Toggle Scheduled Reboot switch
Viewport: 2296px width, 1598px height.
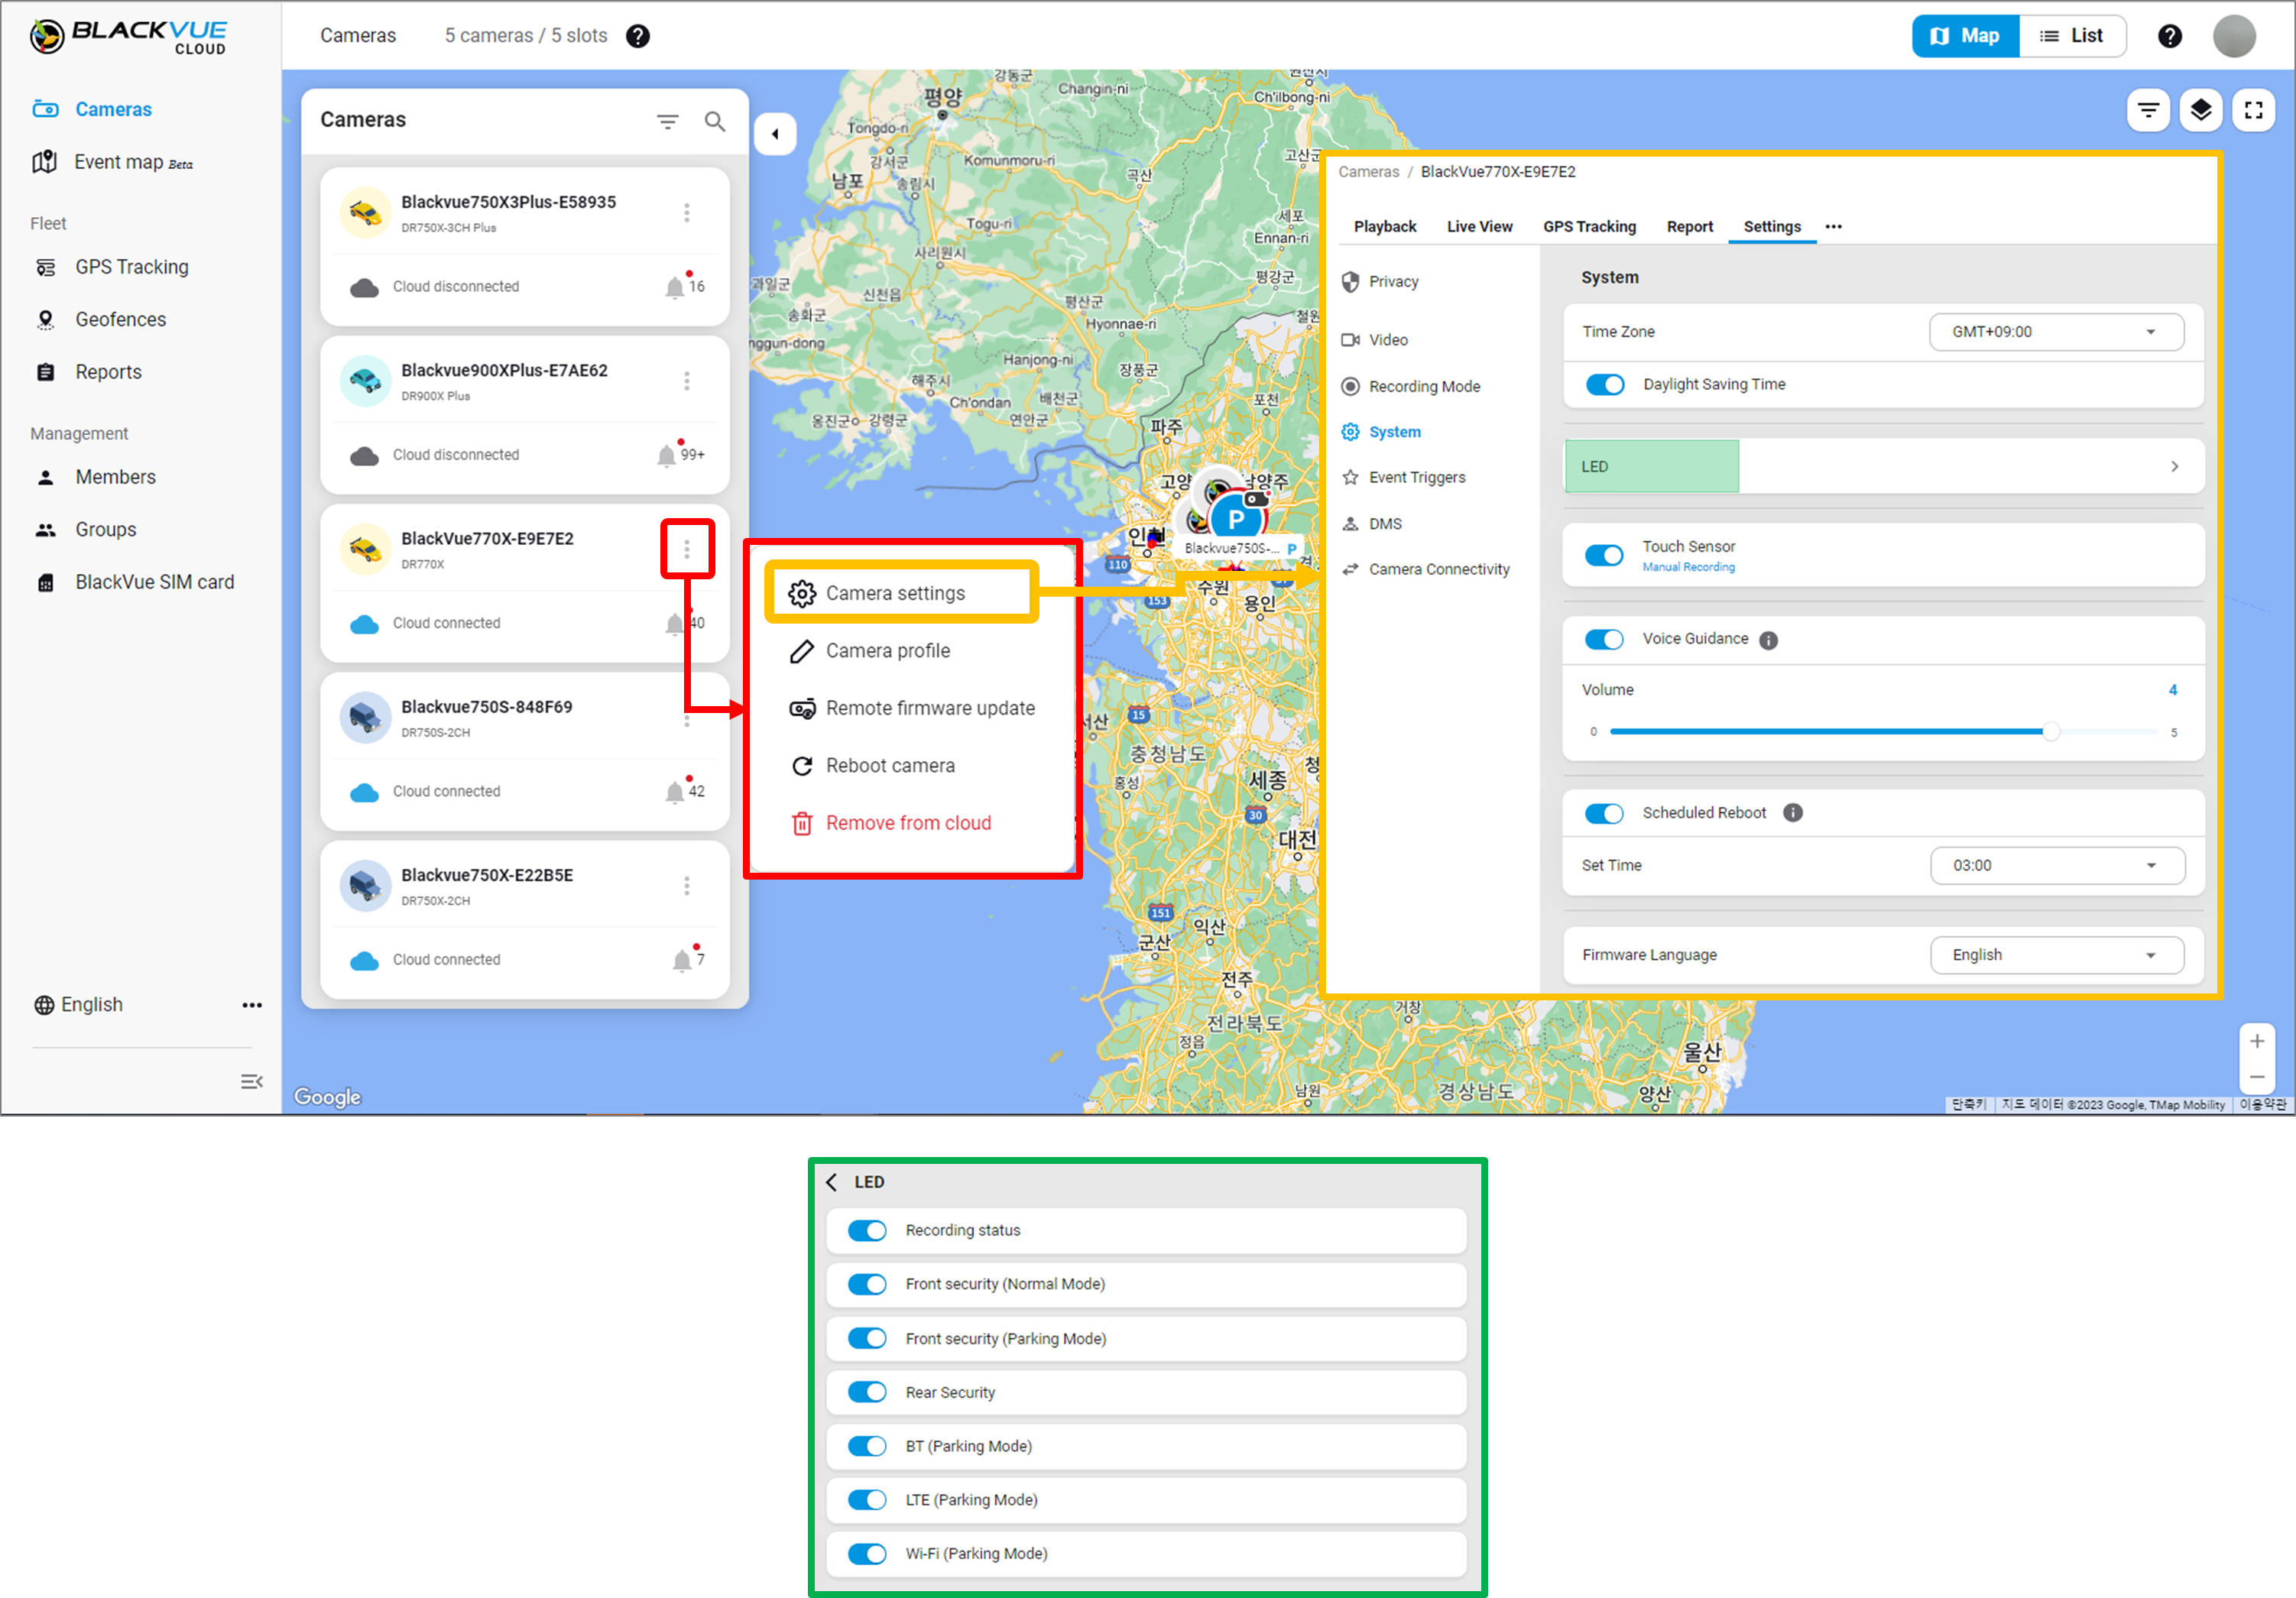click(x=1604, y=813)
